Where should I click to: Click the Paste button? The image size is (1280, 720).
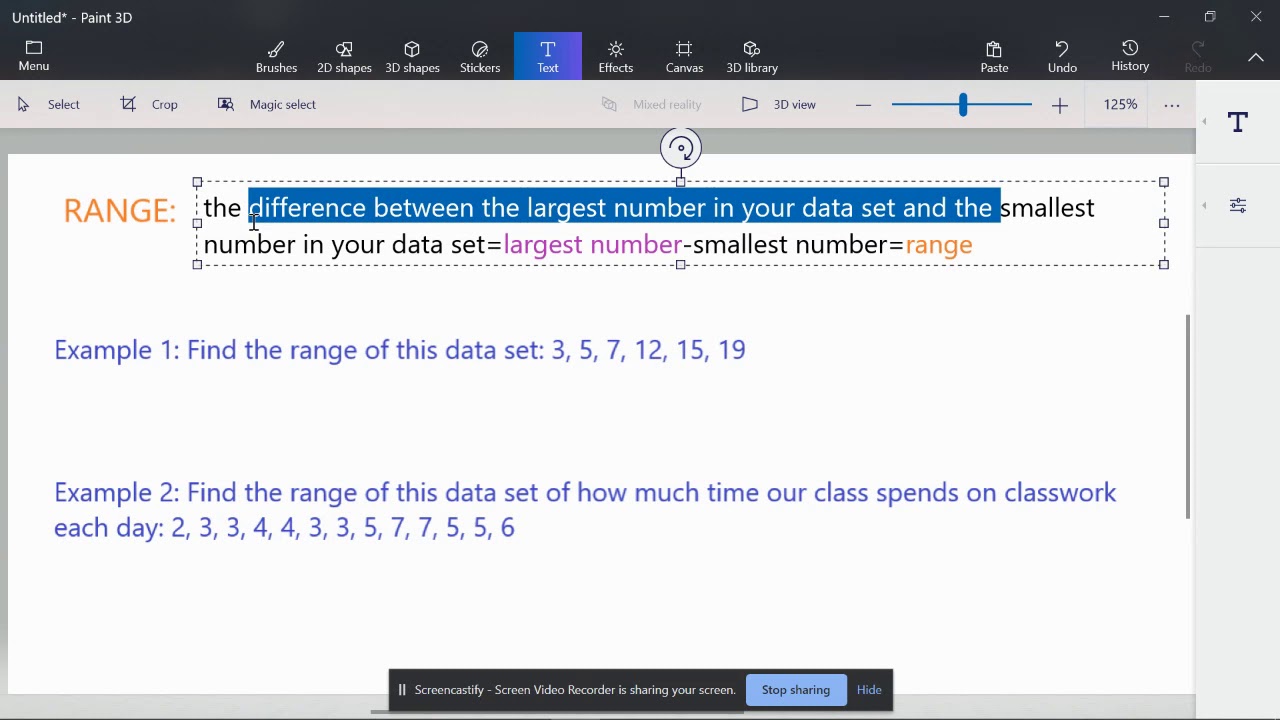point(994,57)
